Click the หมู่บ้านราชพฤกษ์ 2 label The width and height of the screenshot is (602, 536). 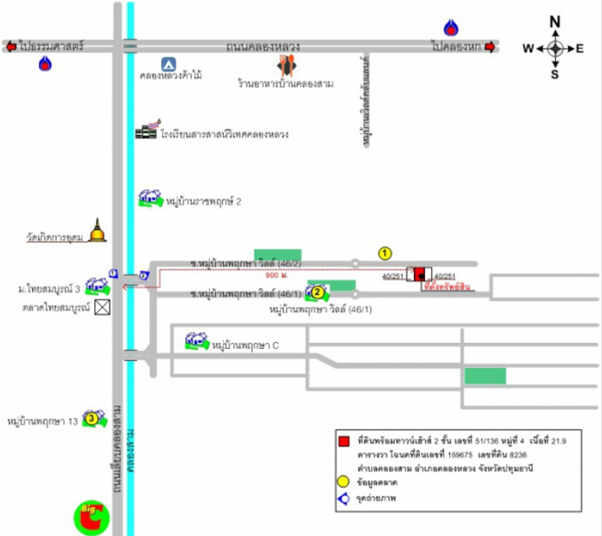point(203,201)
